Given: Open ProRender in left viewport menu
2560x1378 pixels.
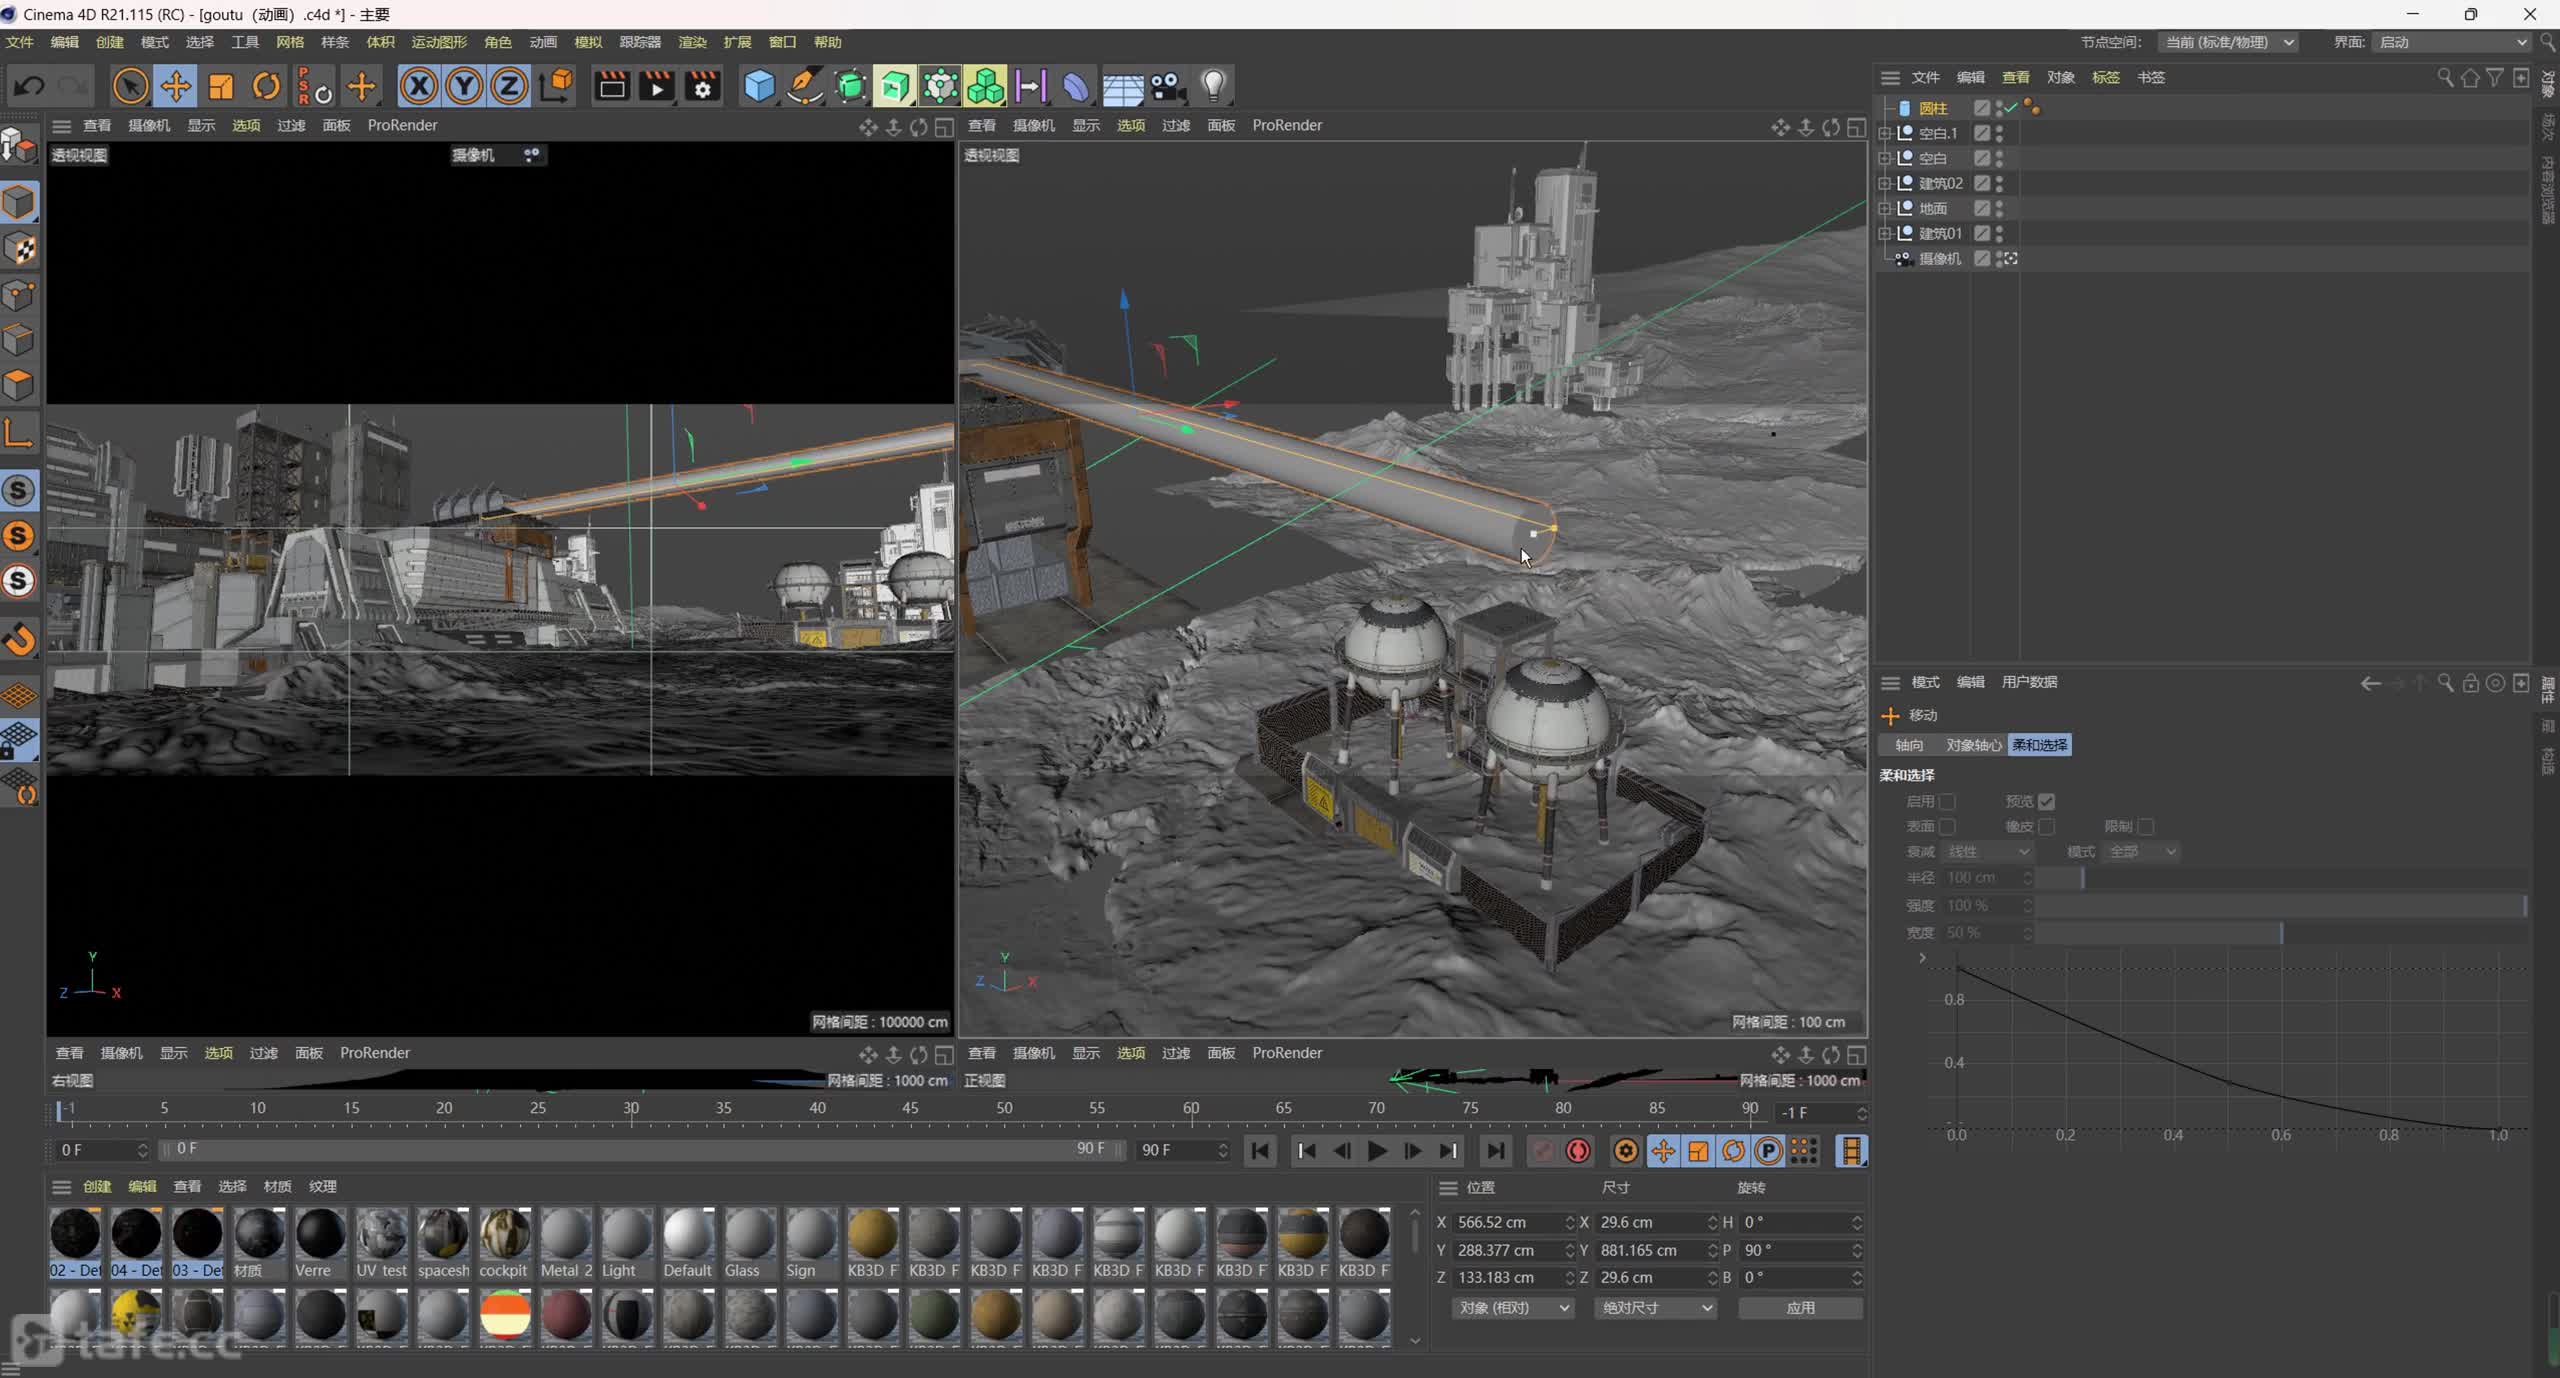Looking at the screenshot, I should (x=402, y=125).
